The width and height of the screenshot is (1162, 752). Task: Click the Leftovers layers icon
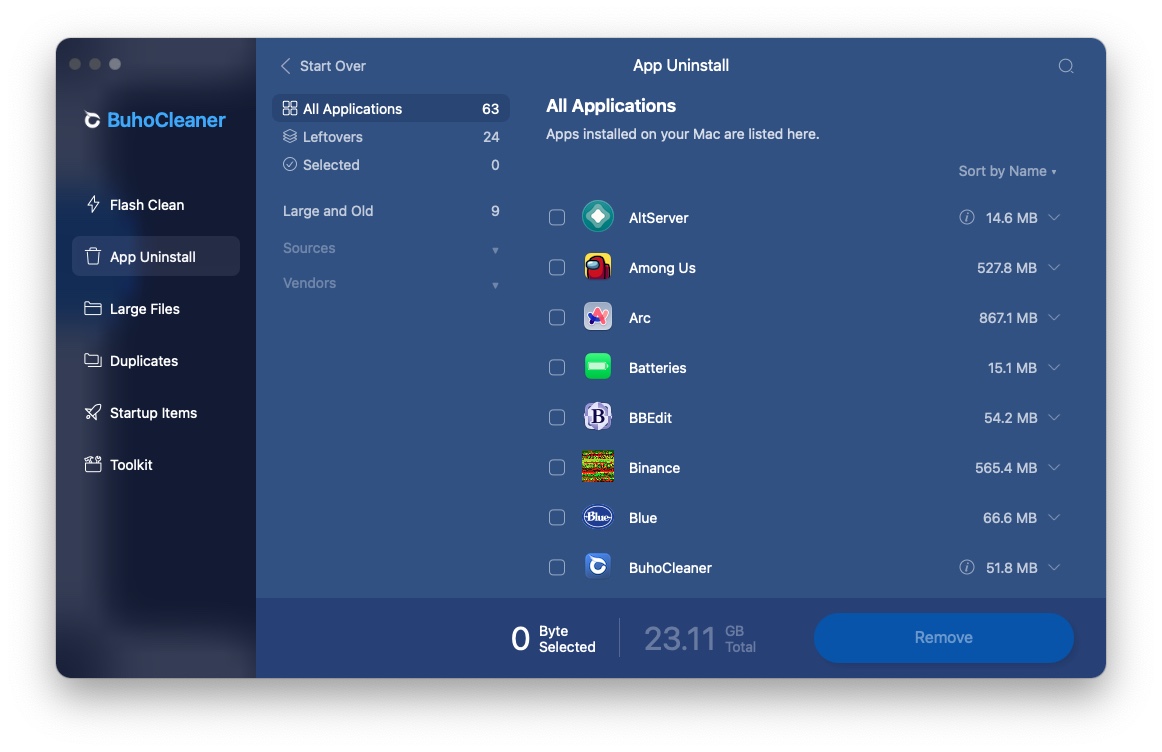pos(290,136)
